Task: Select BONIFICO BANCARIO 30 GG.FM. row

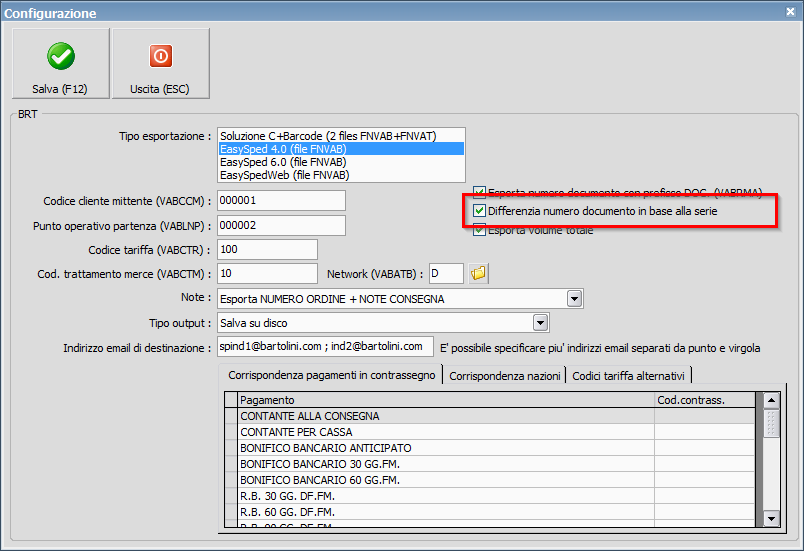Action: point(490,464)
